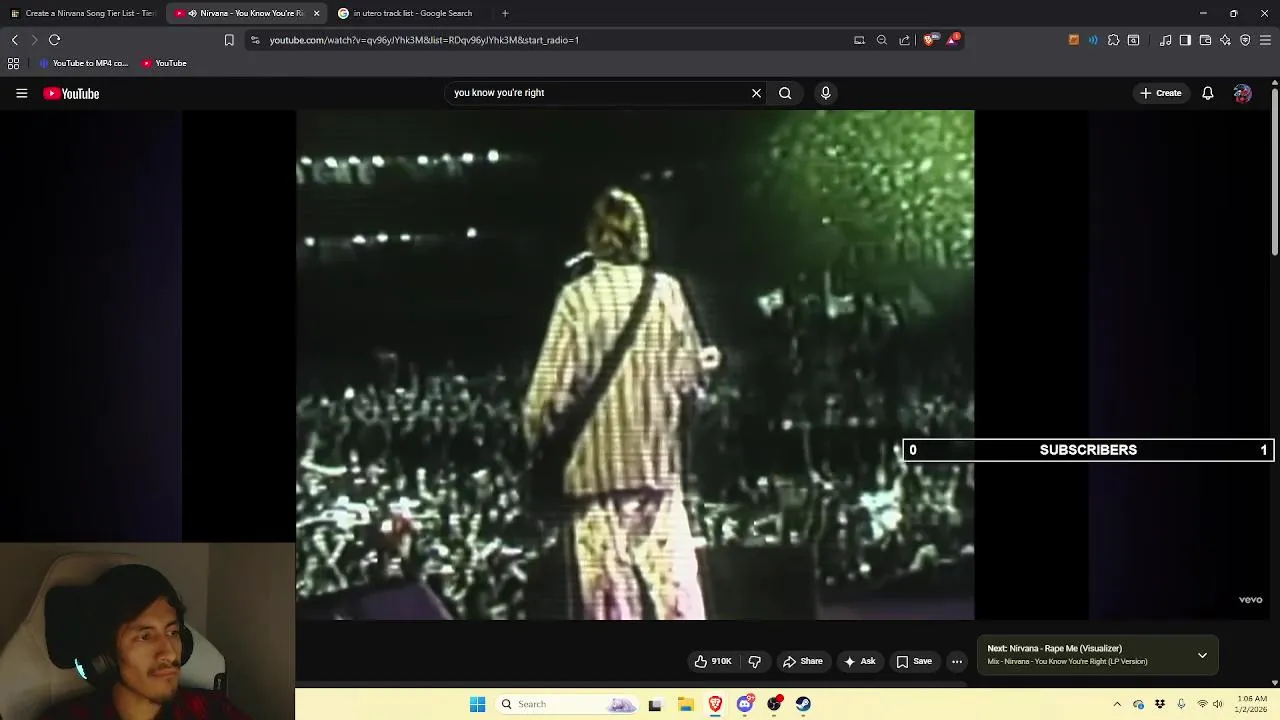Open the volume speaker tray icon

pyautogui.click(x=1218, y=704)
